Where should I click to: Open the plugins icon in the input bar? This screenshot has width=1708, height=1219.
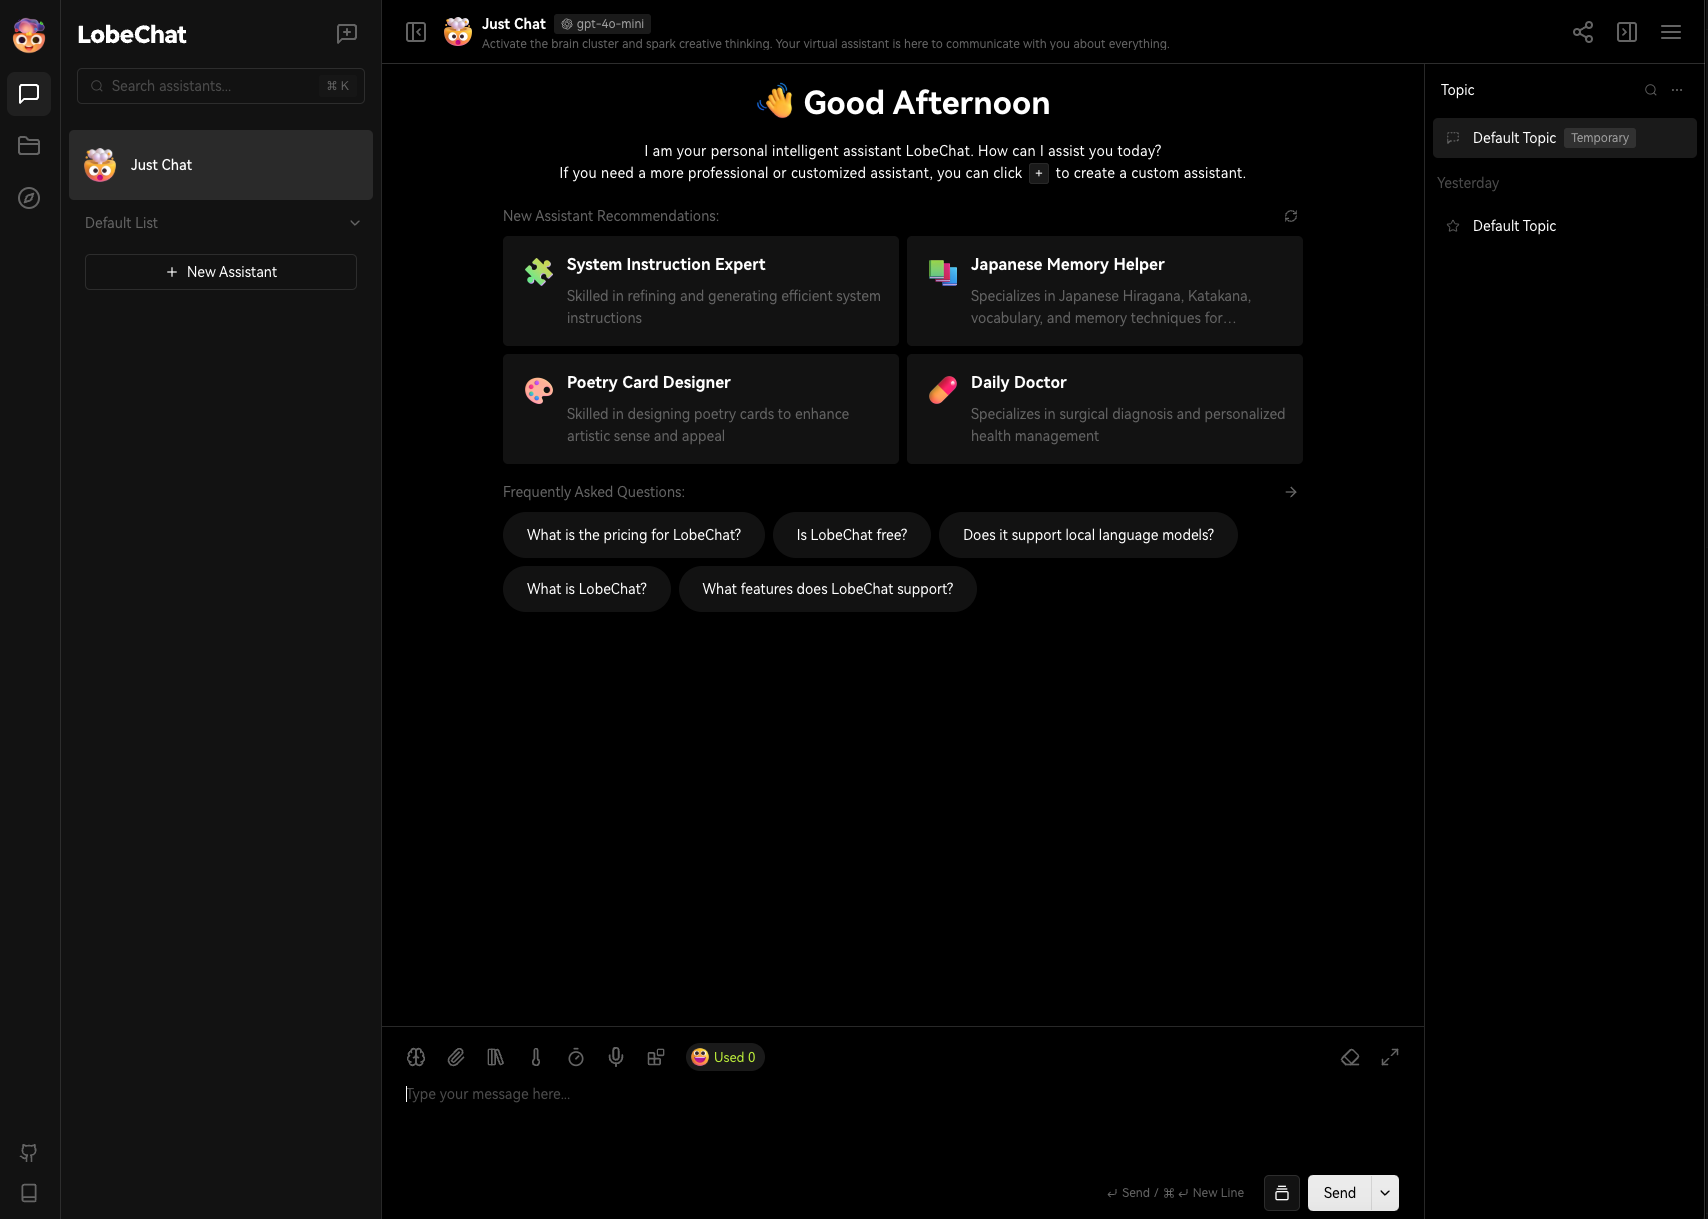click(656, 1057)
